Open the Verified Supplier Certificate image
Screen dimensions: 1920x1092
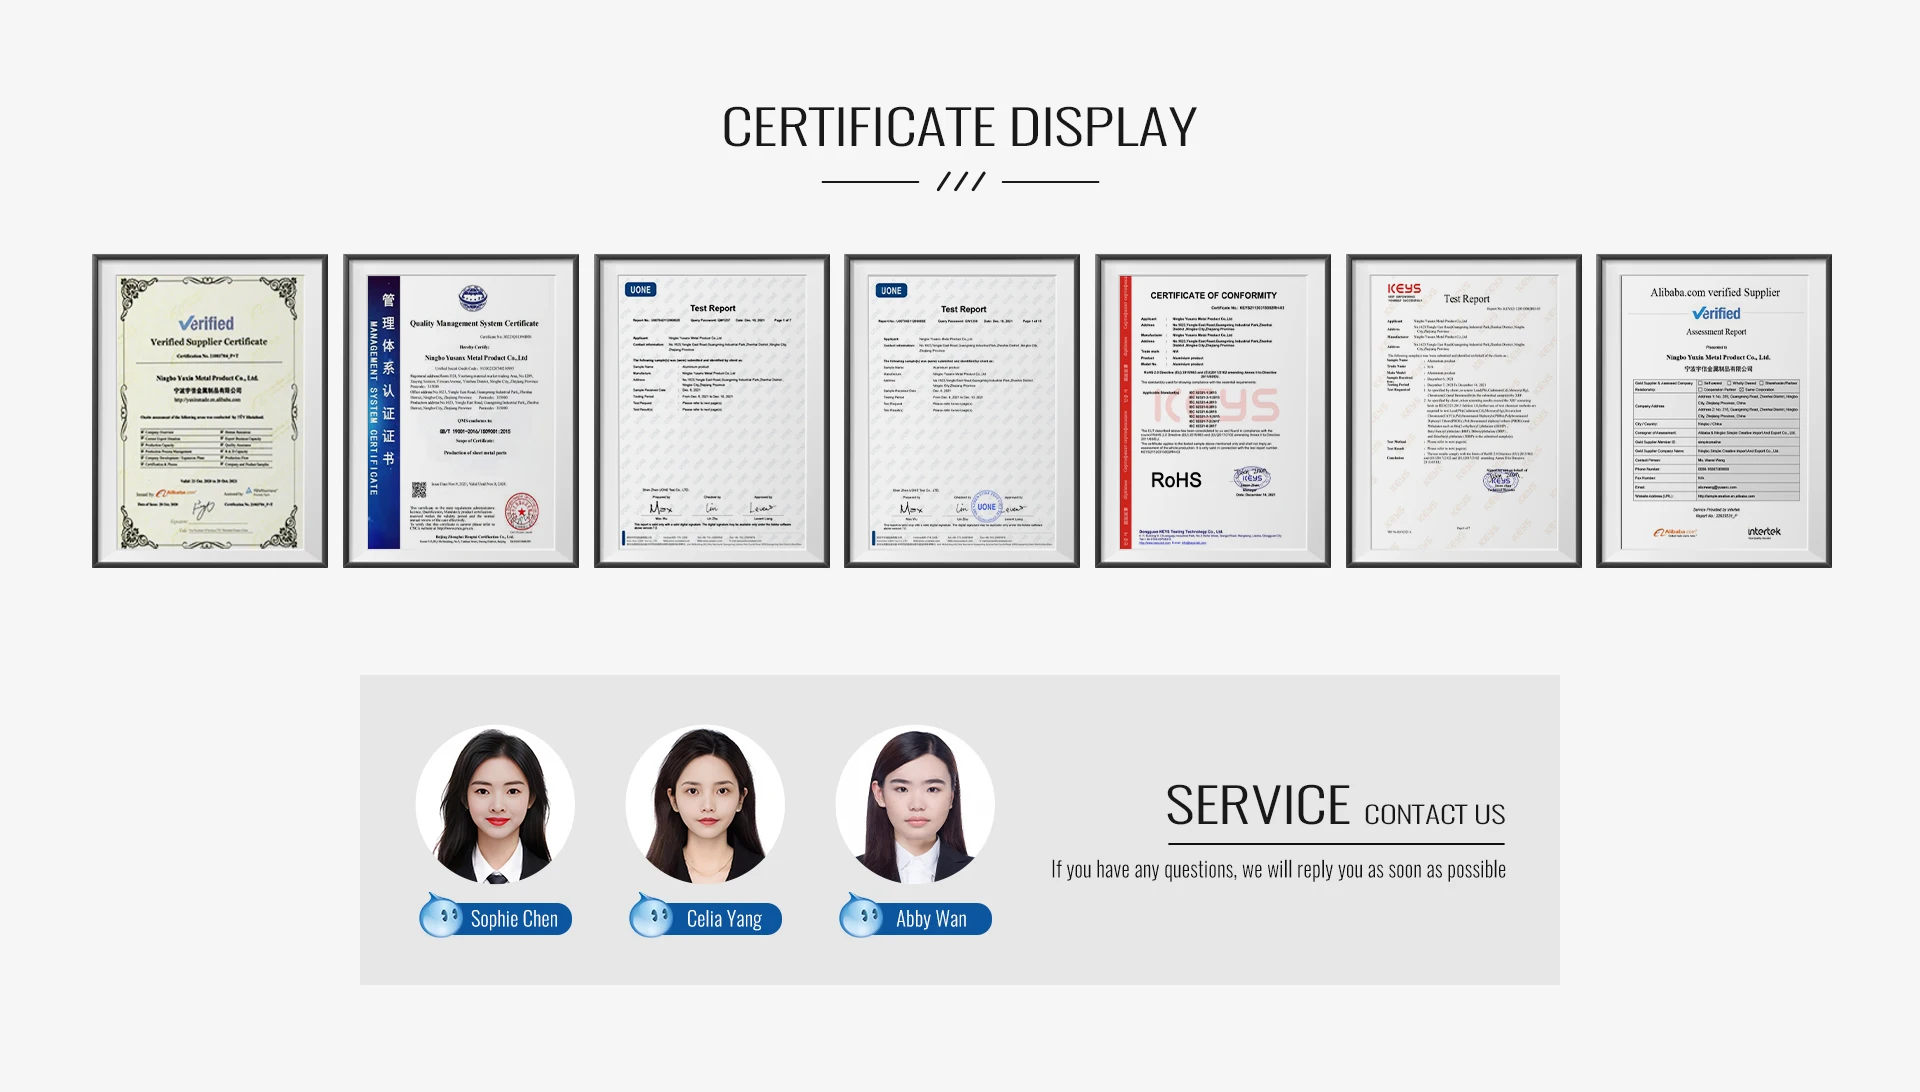pyautogui.click(x=210, y=411)
